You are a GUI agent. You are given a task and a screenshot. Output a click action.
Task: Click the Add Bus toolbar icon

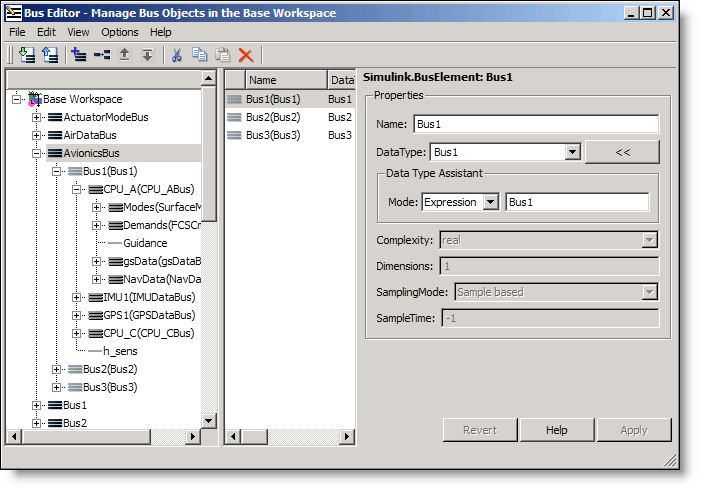79,56
